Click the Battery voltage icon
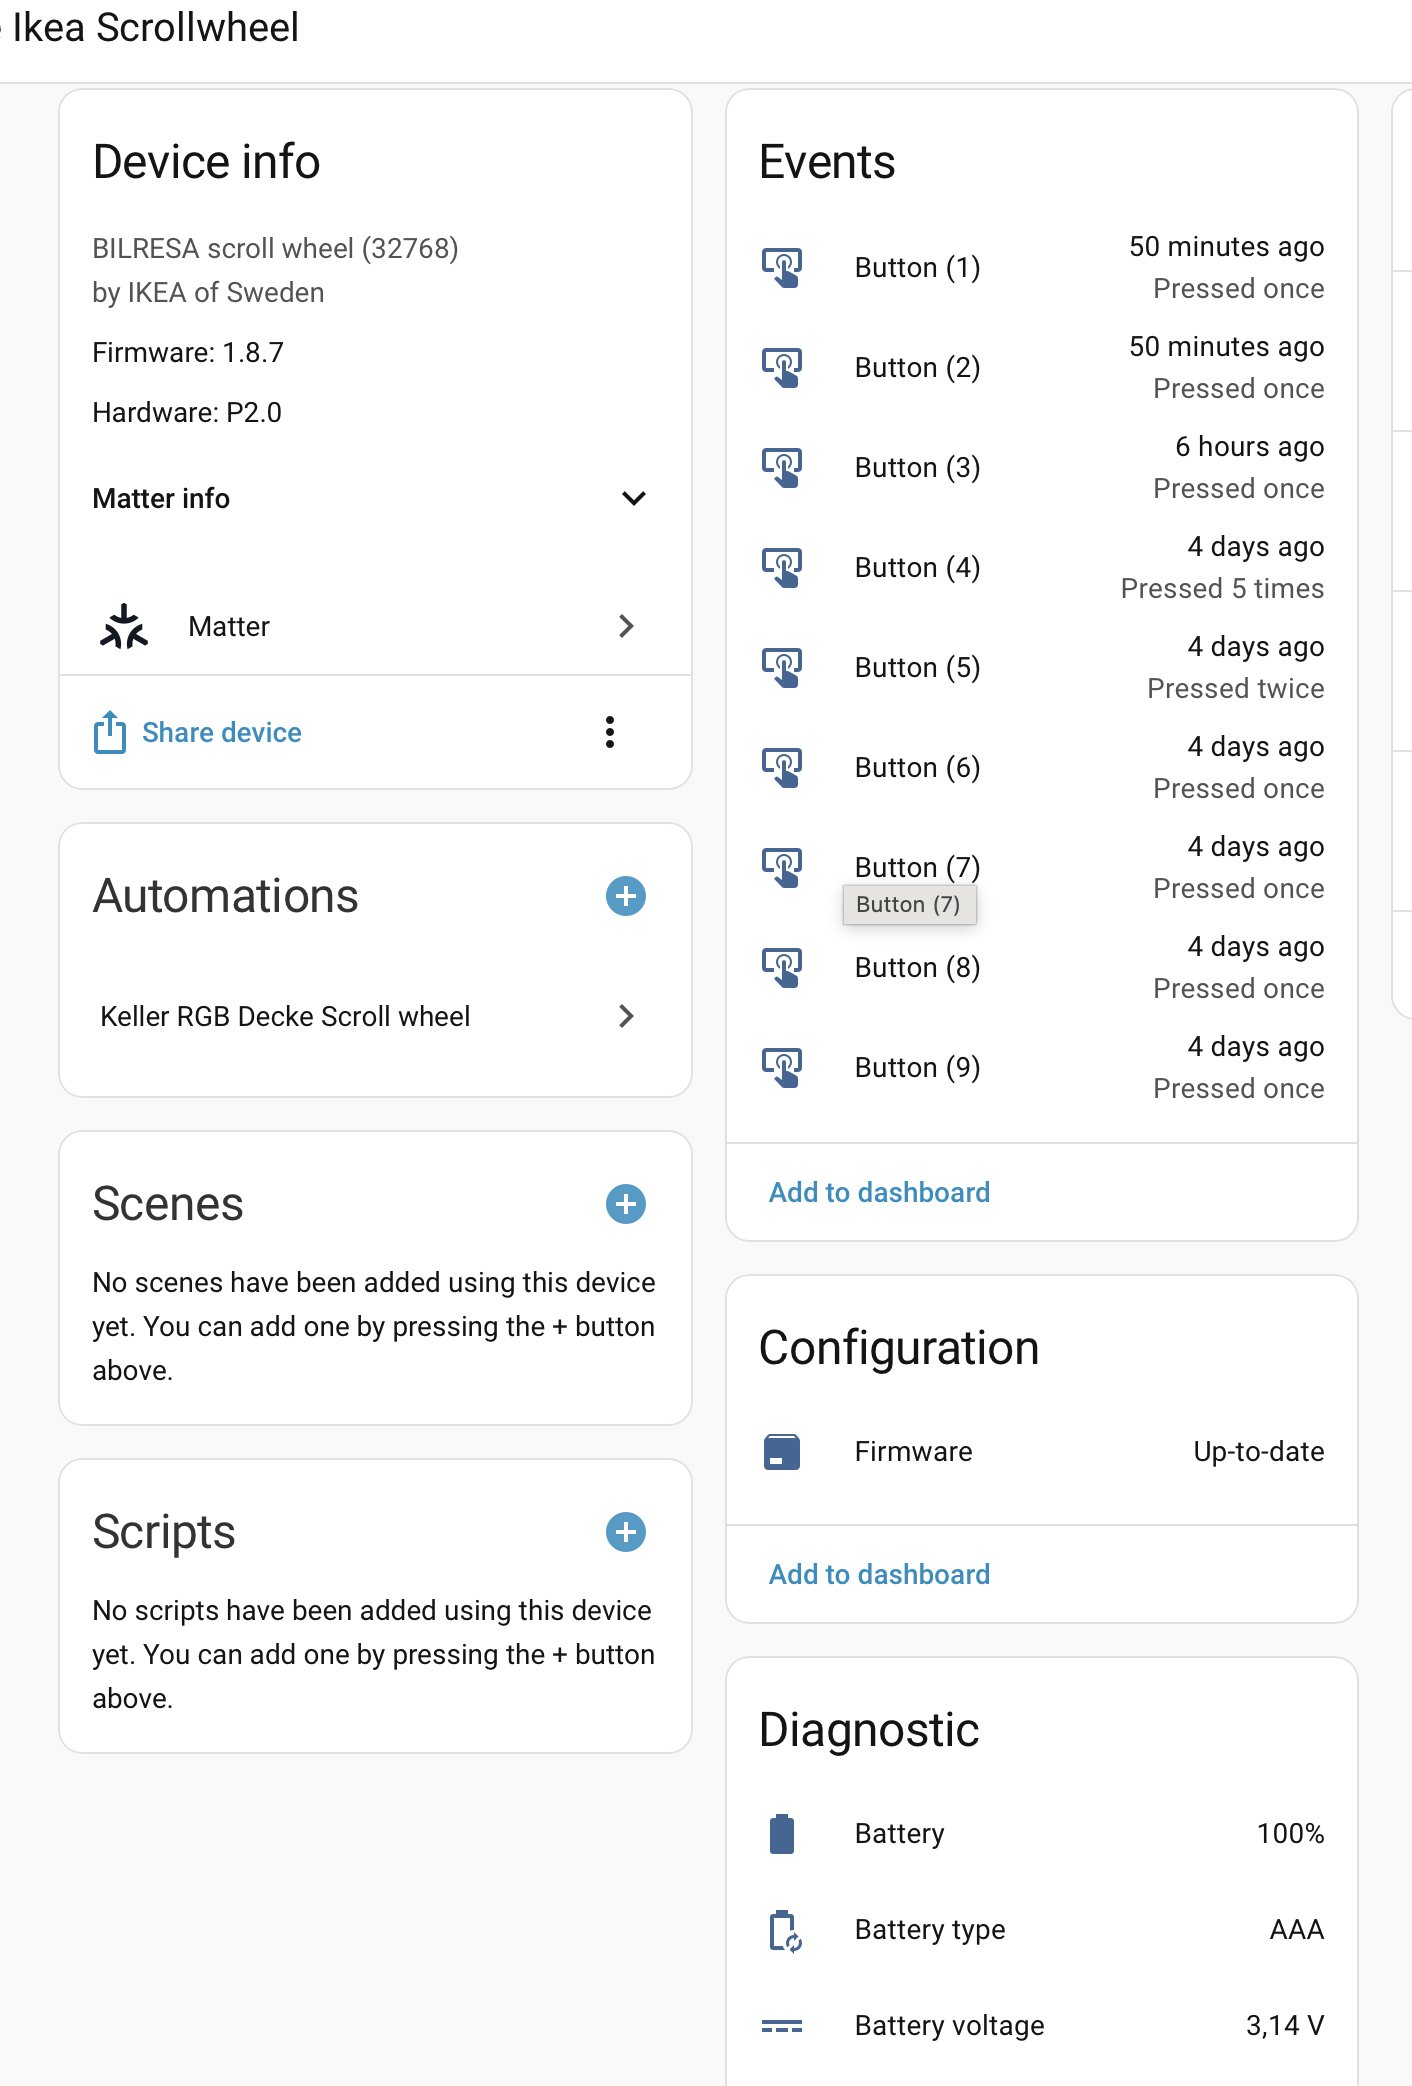Viewport: 1412px width, 2086px height. click(782, 2026)
